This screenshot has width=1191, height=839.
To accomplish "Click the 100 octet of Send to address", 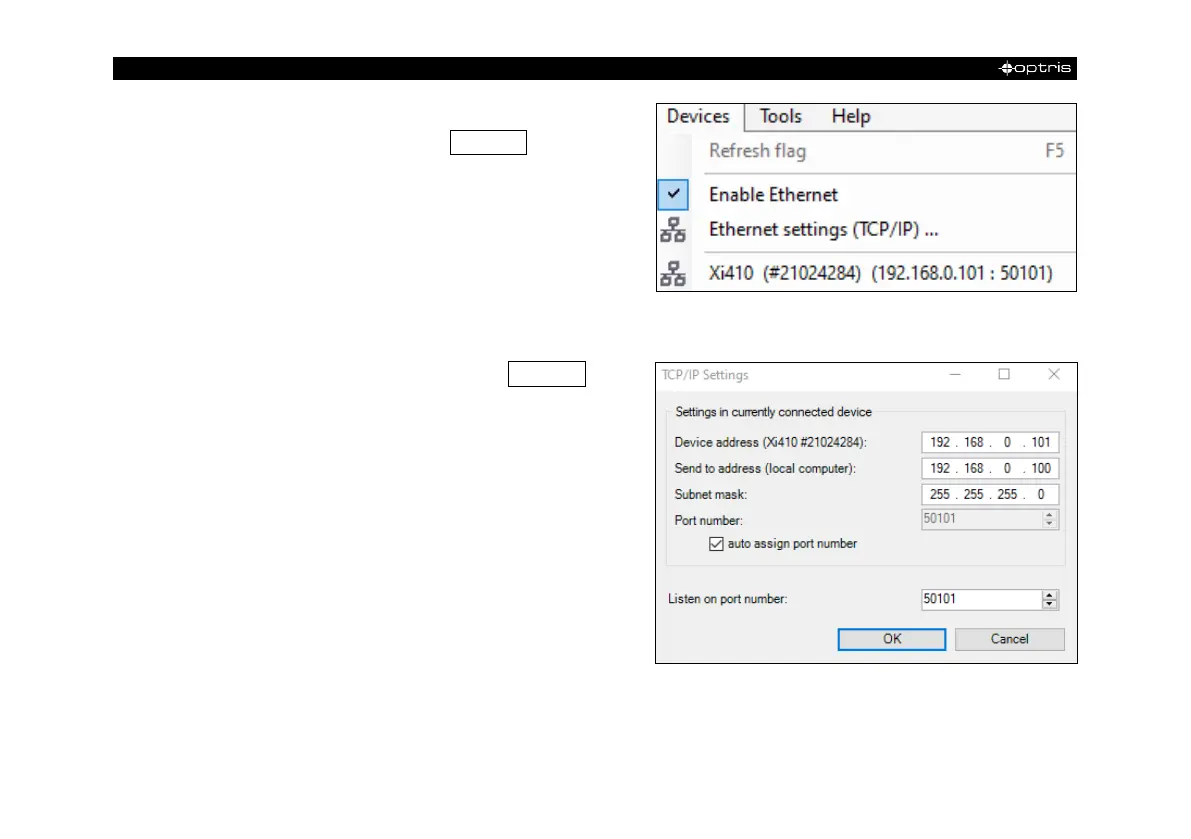I will coord(1041,468).
